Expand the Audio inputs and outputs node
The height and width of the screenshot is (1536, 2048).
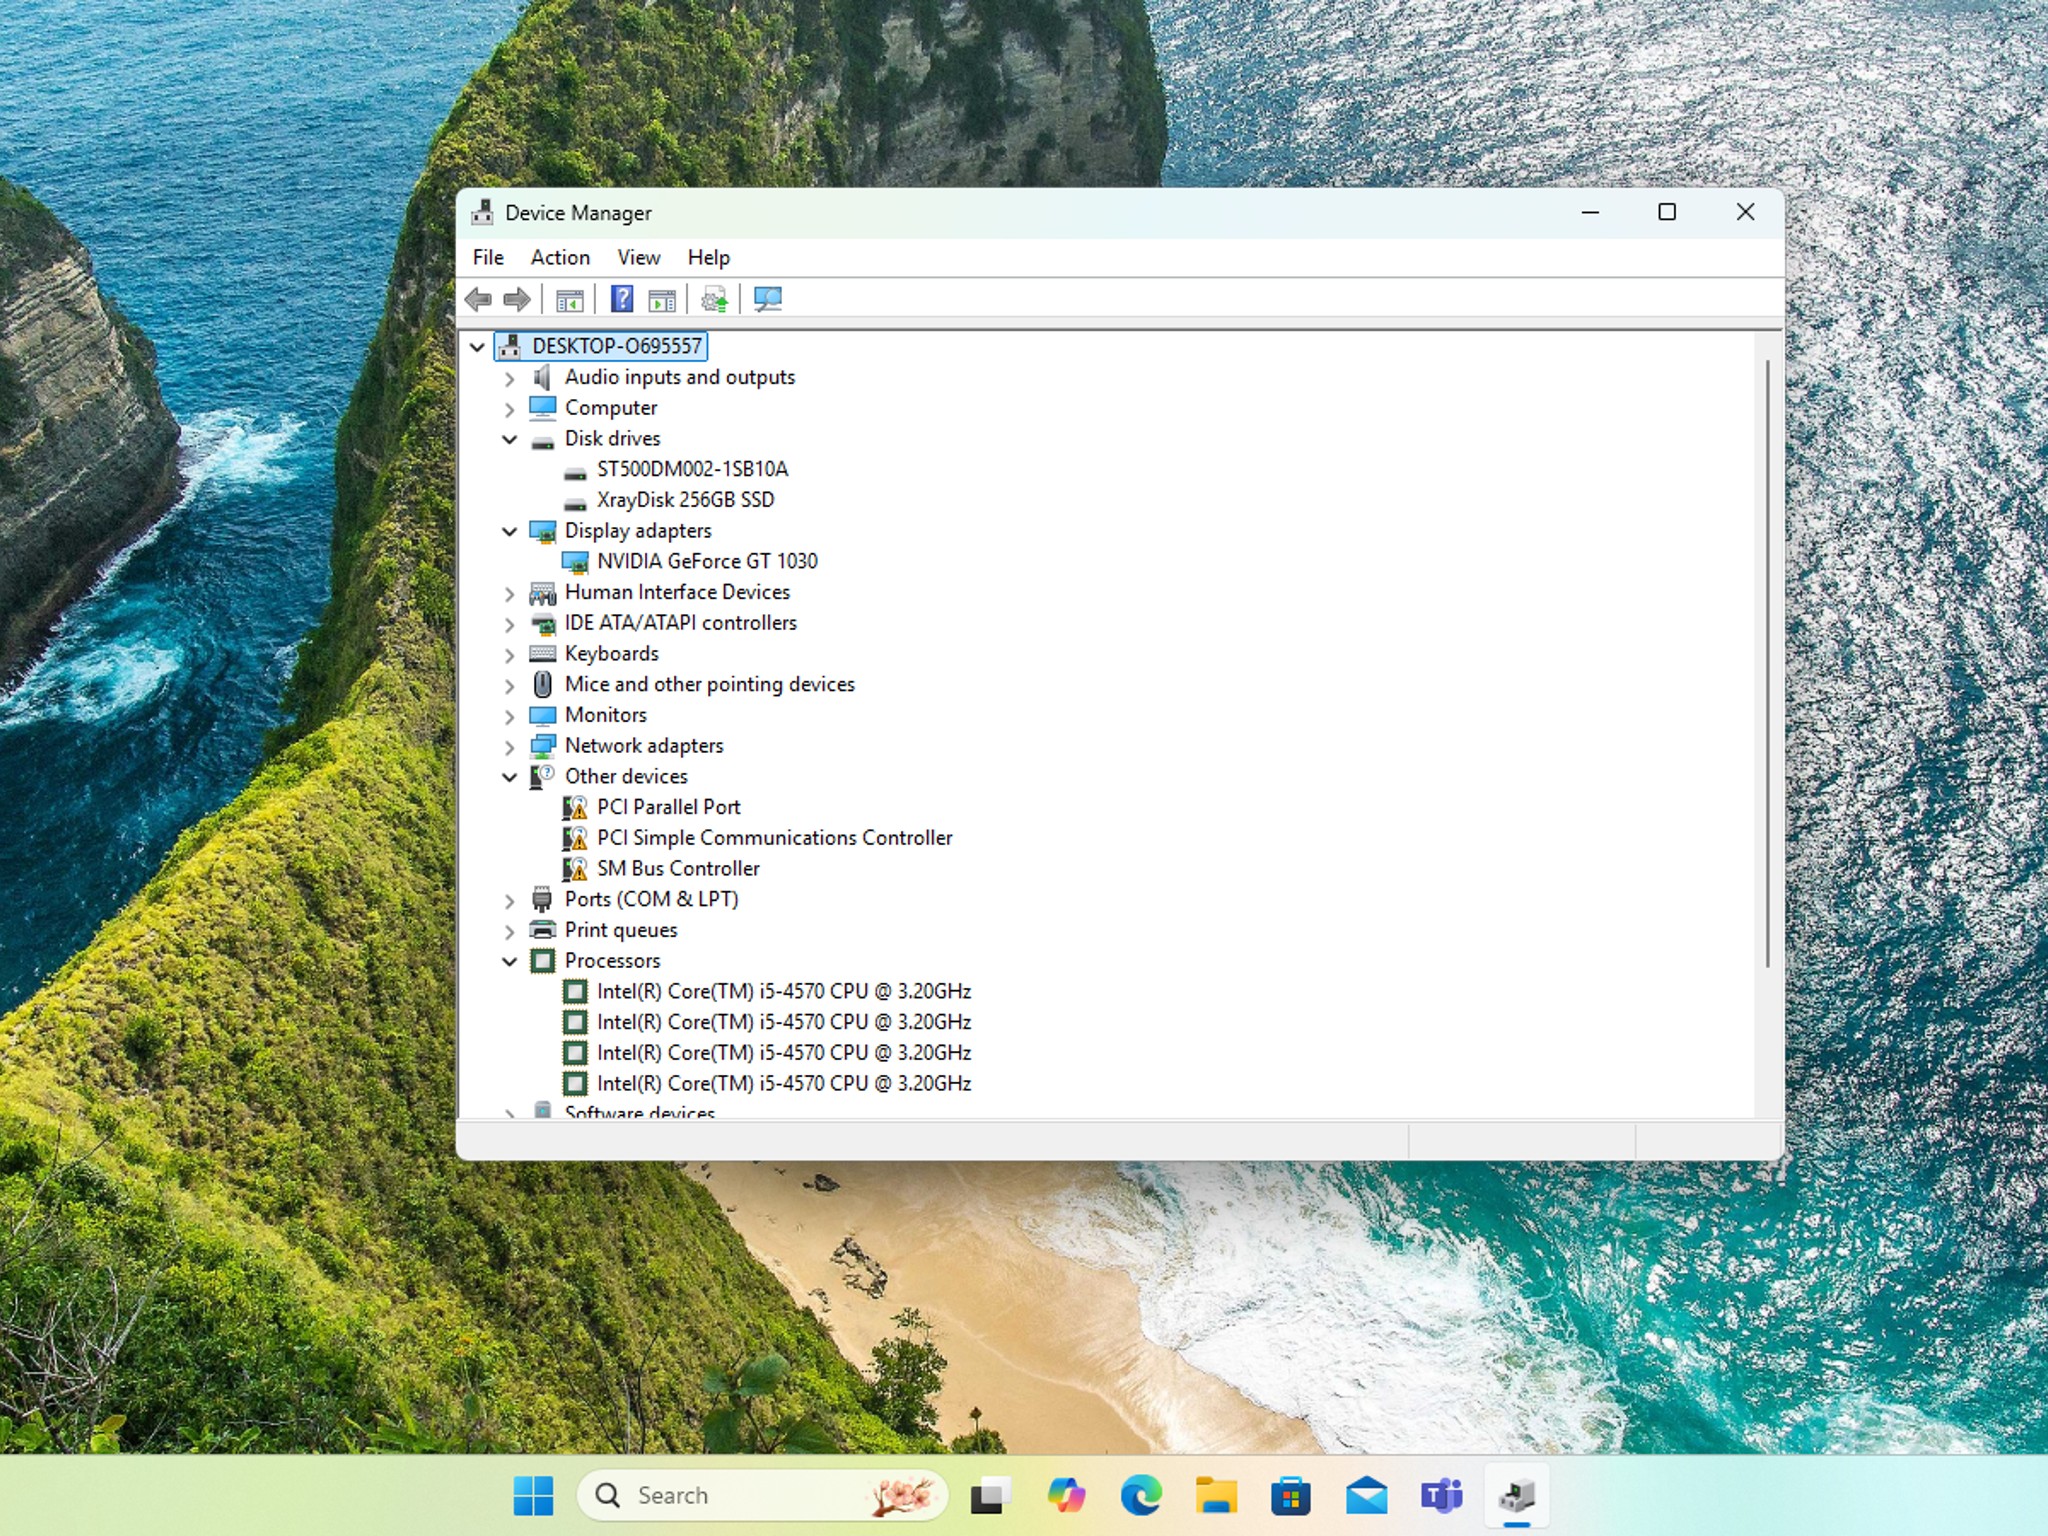pyautogui.click(x=510, y=378)
